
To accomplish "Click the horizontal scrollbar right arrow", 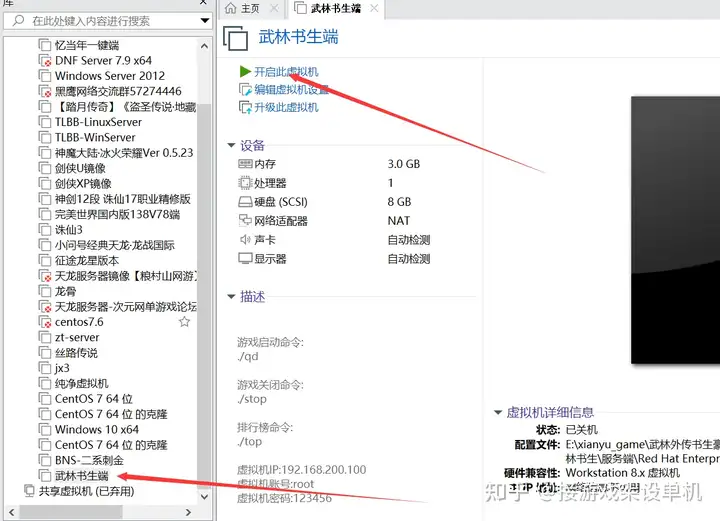I will pos(188,512).
